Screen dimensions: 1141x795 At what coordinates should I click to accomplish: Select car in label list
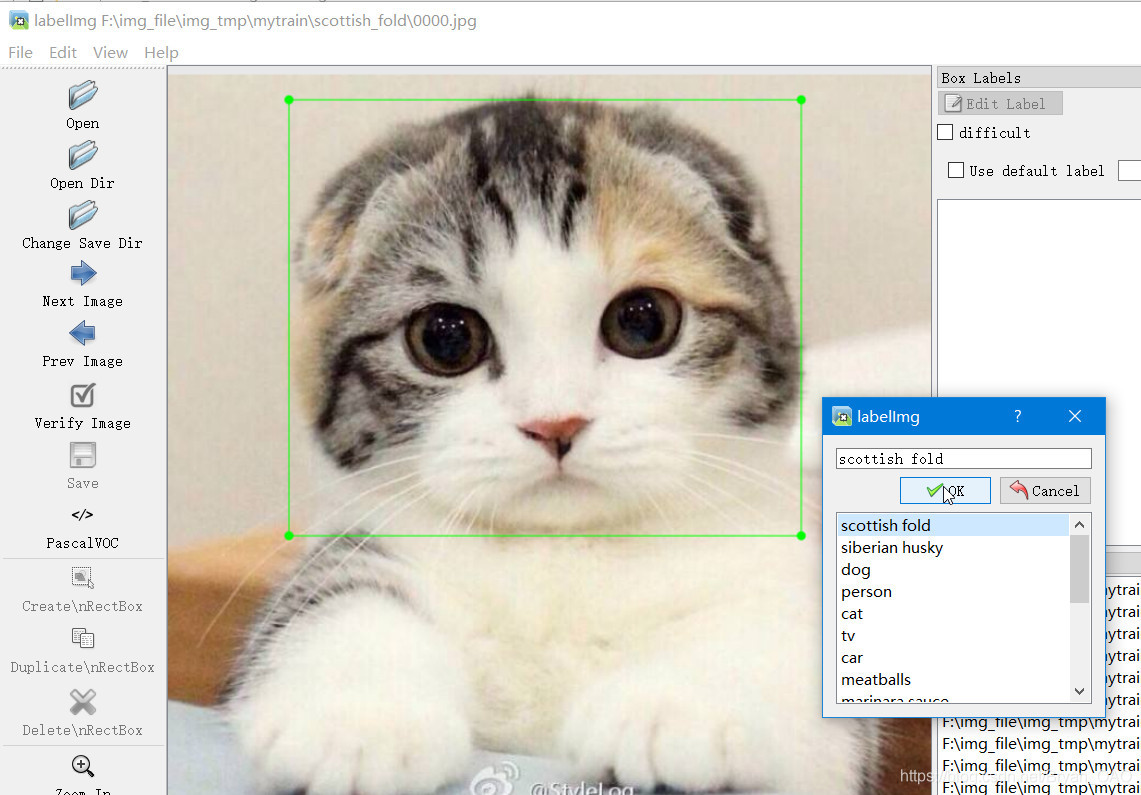953,658
